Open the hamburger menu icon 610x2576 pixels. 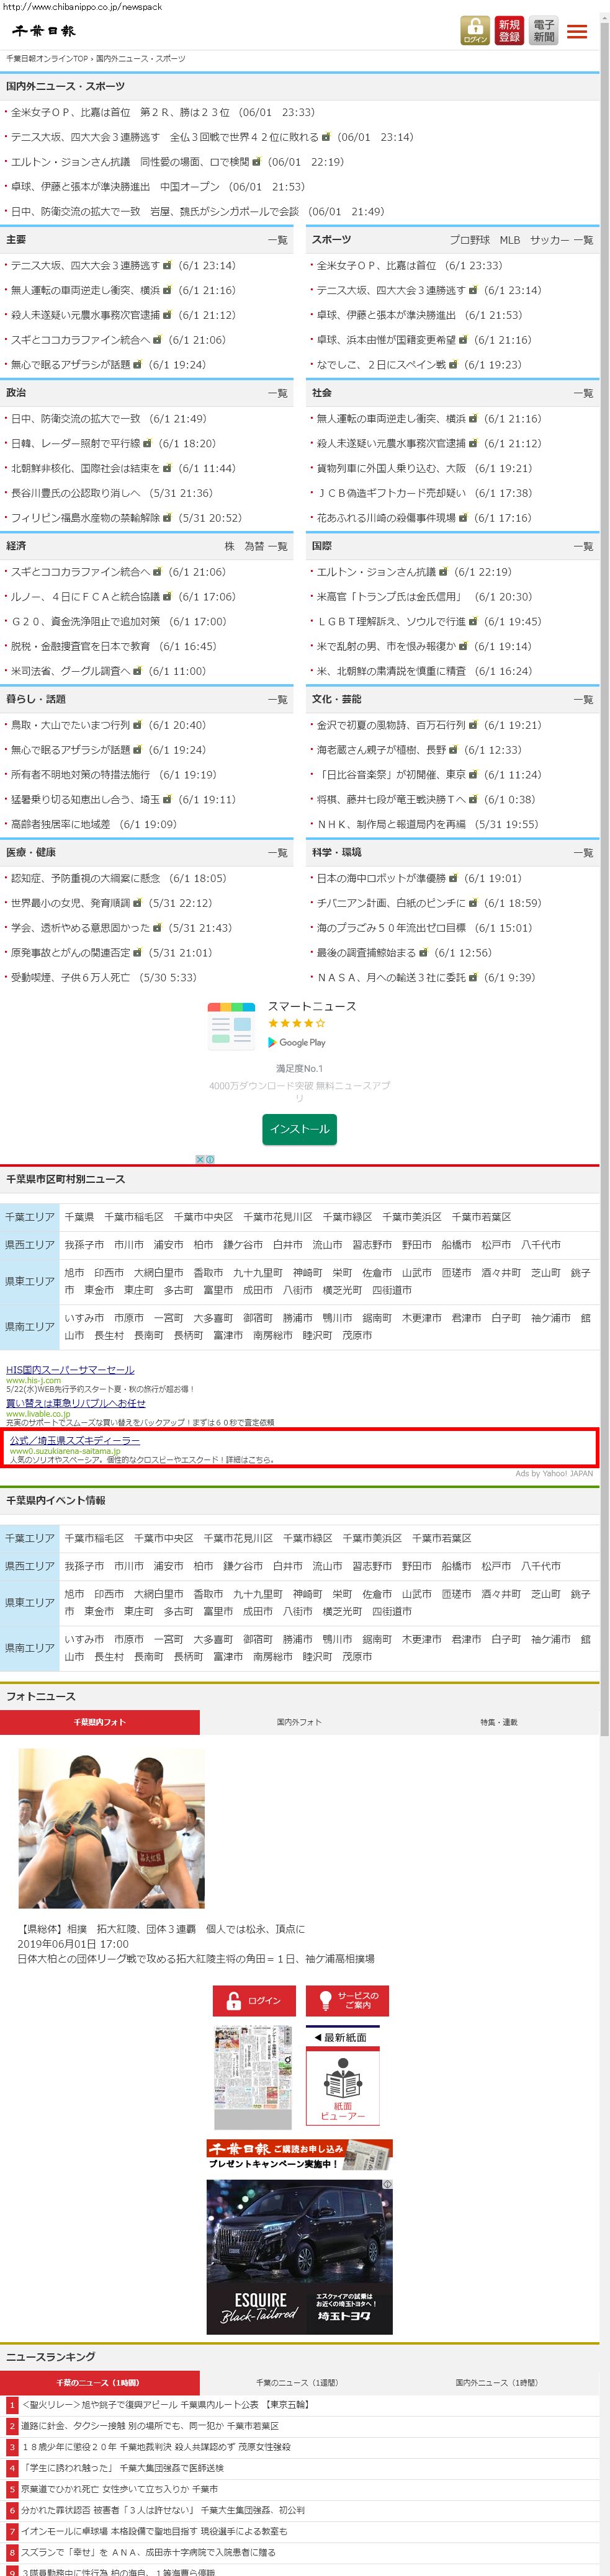tap(577, 32)
